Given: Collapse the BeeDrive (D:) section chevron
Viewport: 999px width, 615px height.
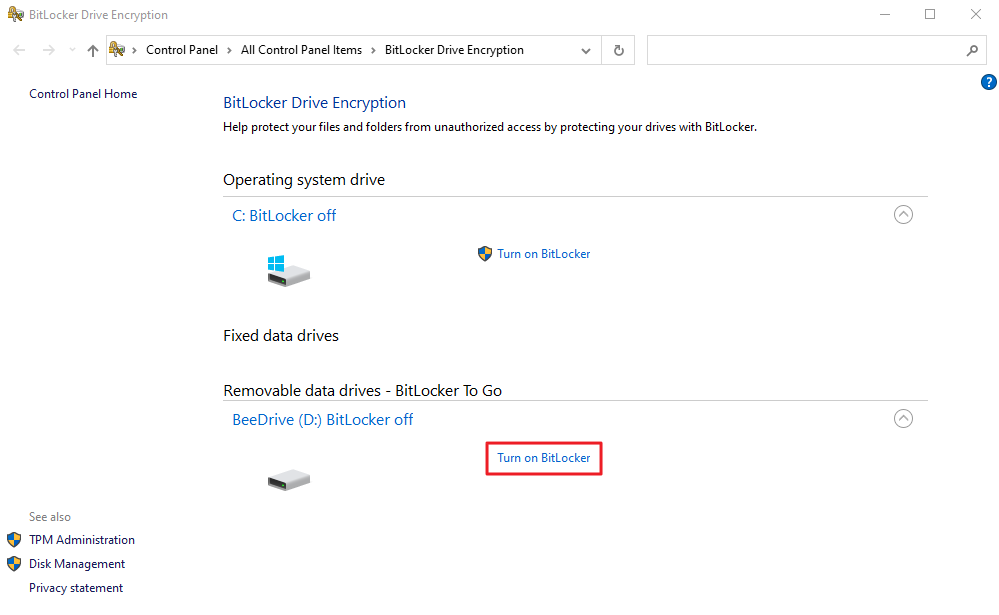Looking at the screenshot, I should coord(903,419).
